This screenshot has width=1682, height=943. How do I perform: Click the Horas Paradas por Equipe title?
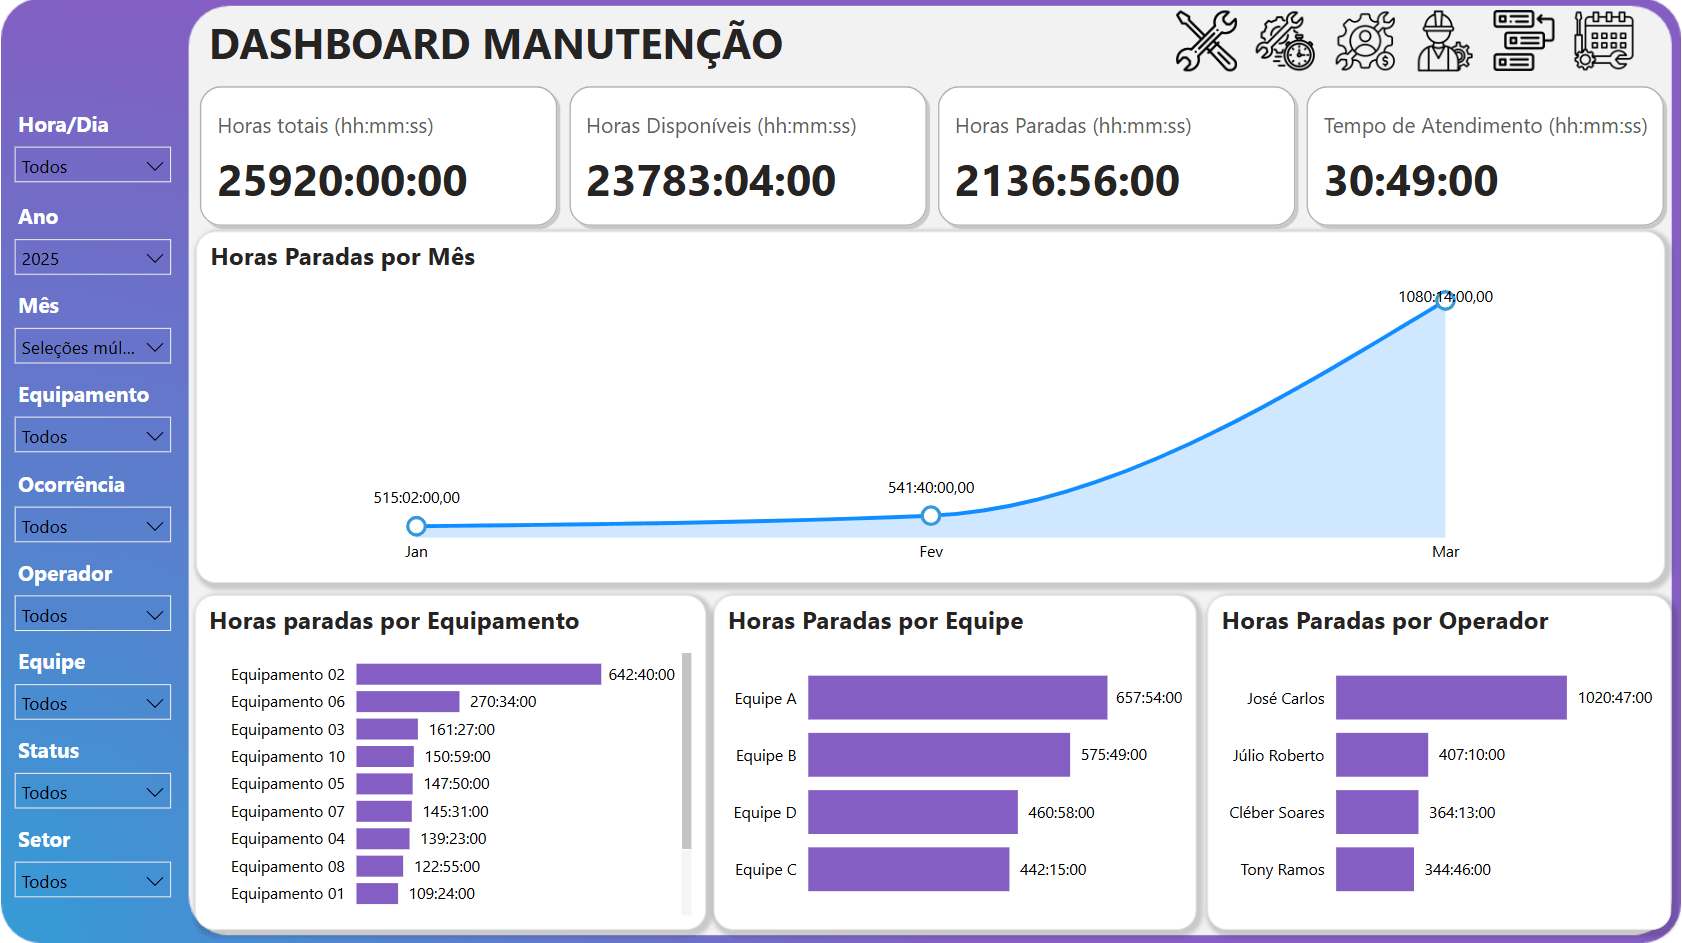[x=876, y=622]
